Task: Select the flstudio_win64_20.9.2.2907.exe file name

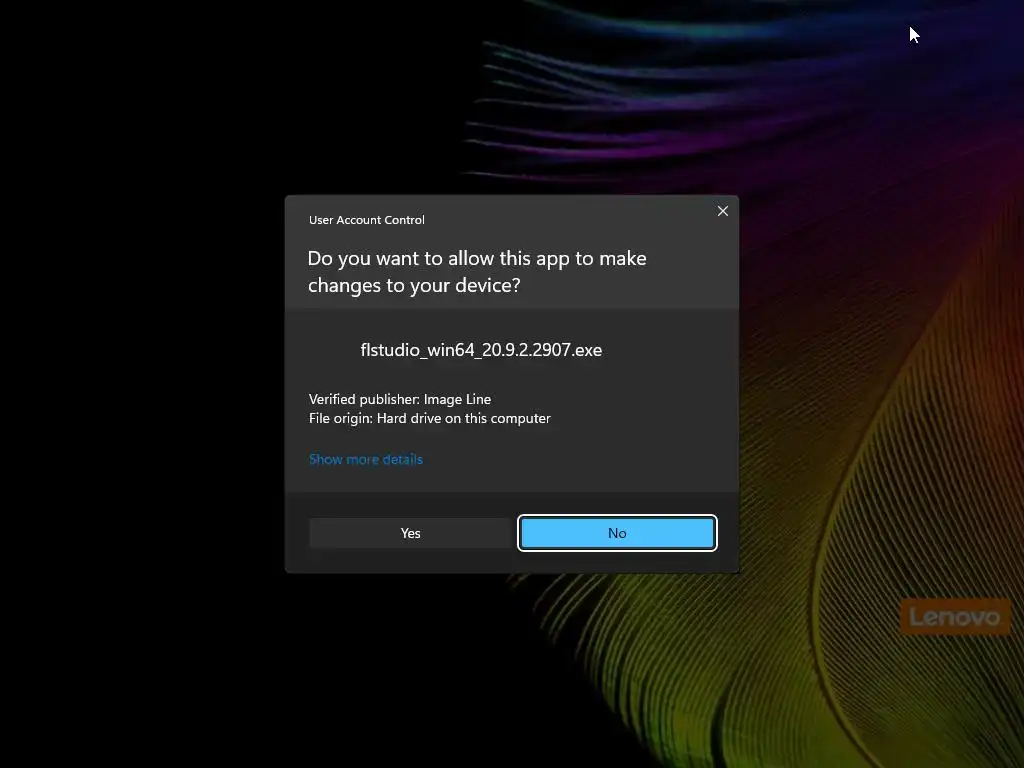Action: click(481, 350)
